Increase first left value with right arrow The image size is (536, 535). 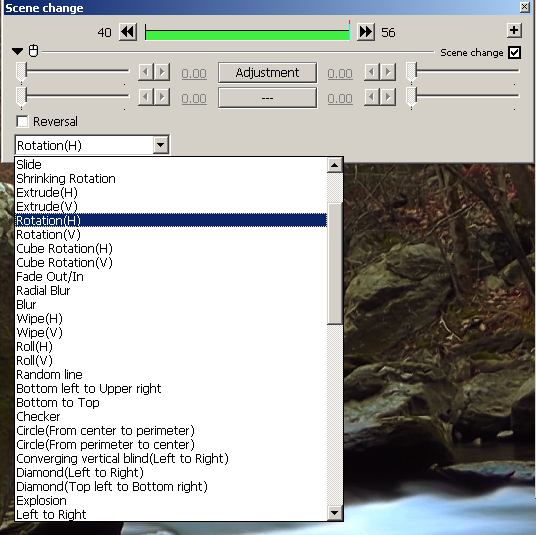[162, 72]
